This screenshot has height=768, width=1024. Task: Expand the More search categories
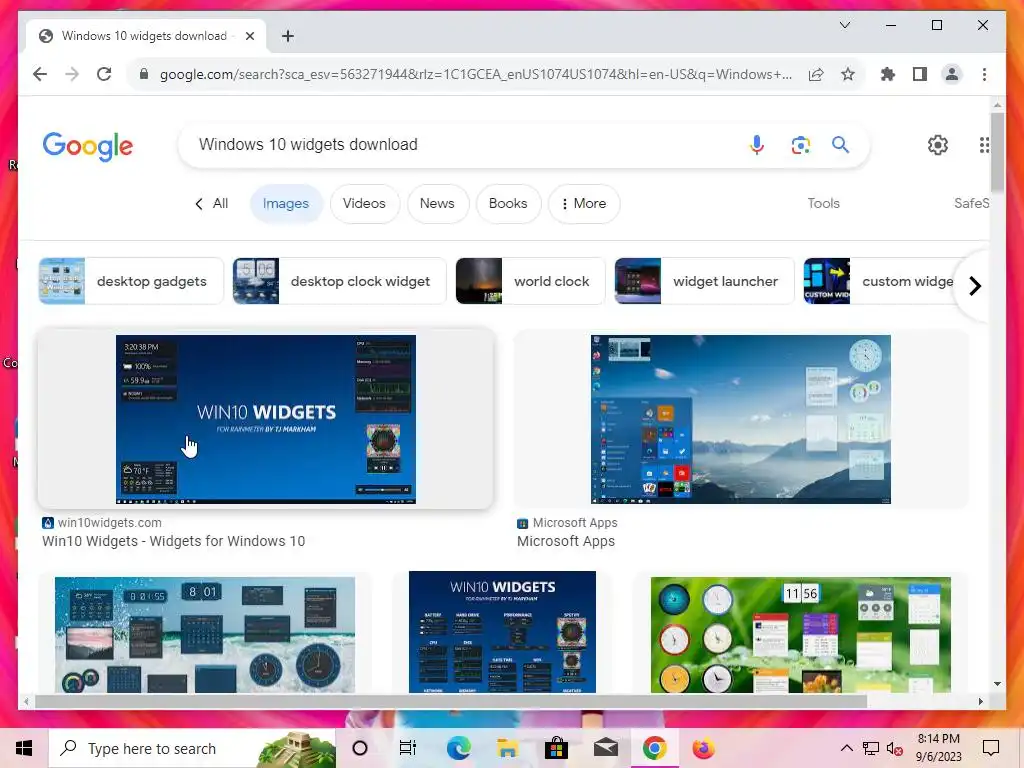(584, 204)
